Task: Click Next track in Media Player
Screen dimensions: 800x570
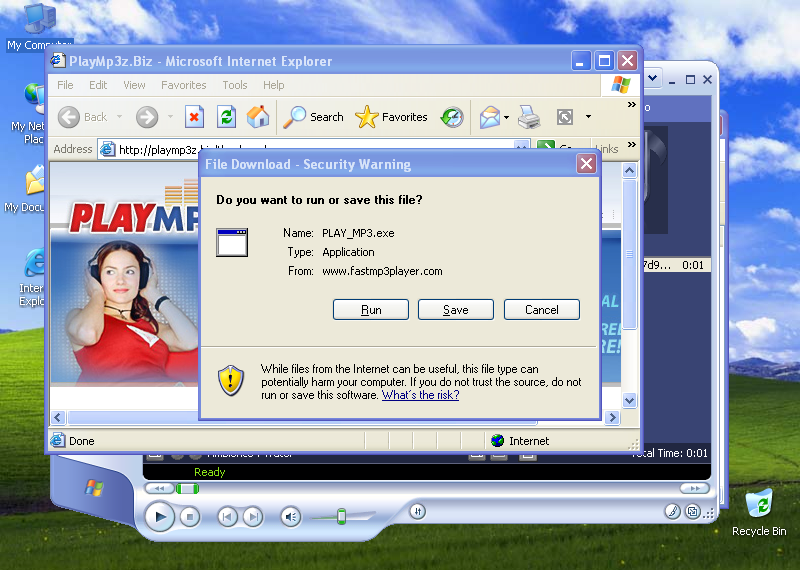Action: [x=253, y=517]
